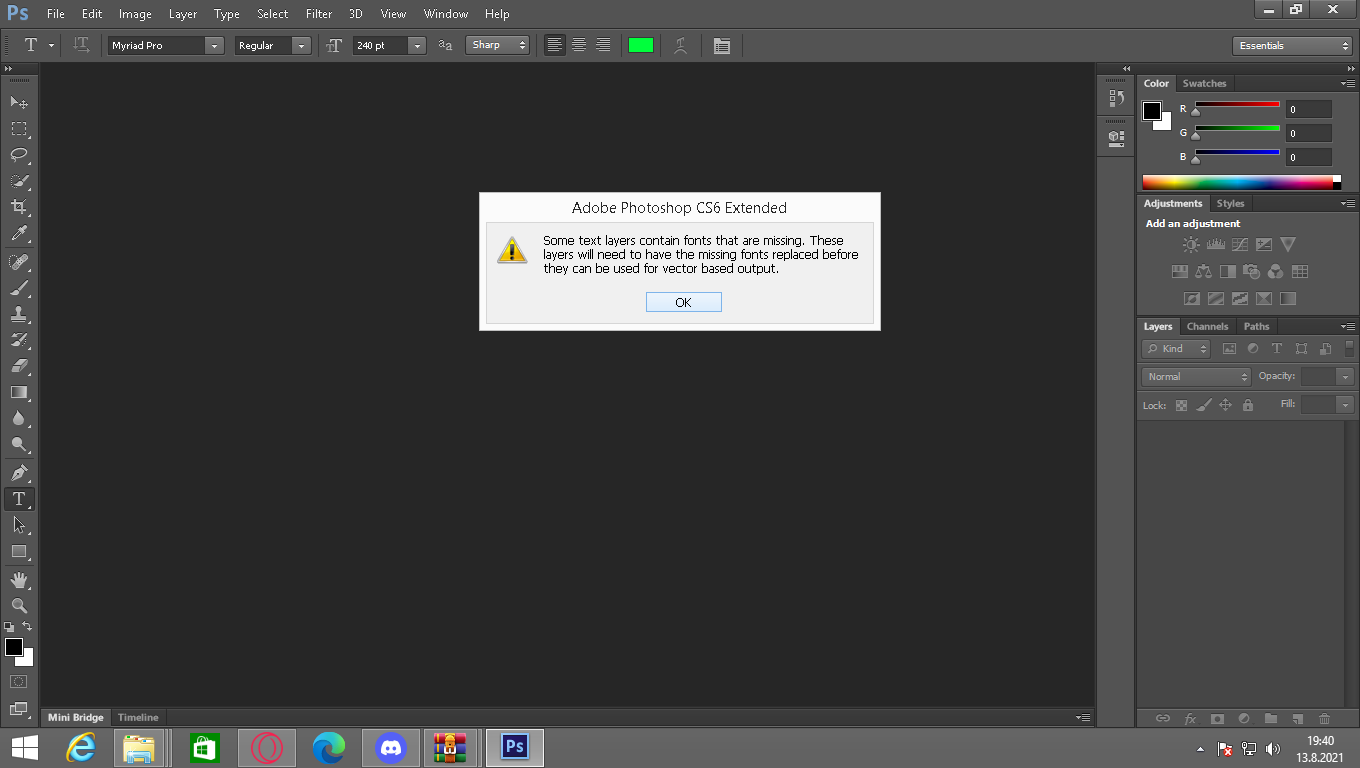Viewport: 1360px width, 768px height.
Task: Select the Spot Healing Brush tool
Action: pos(19,262)
